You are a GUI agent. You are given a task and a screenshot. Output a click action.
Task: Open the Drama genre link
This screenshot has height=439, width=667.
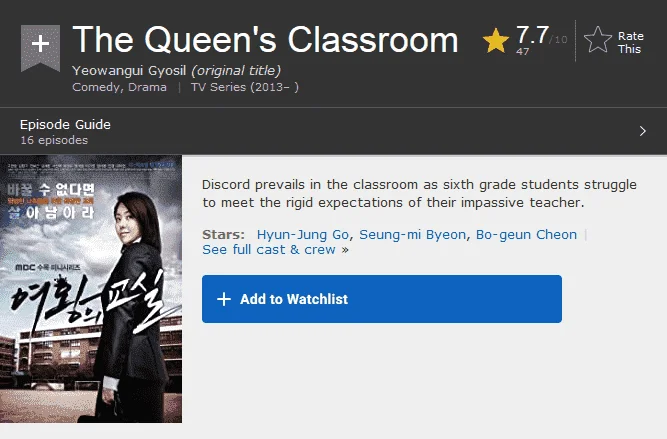pyautogui.click(x=147, y=87)
